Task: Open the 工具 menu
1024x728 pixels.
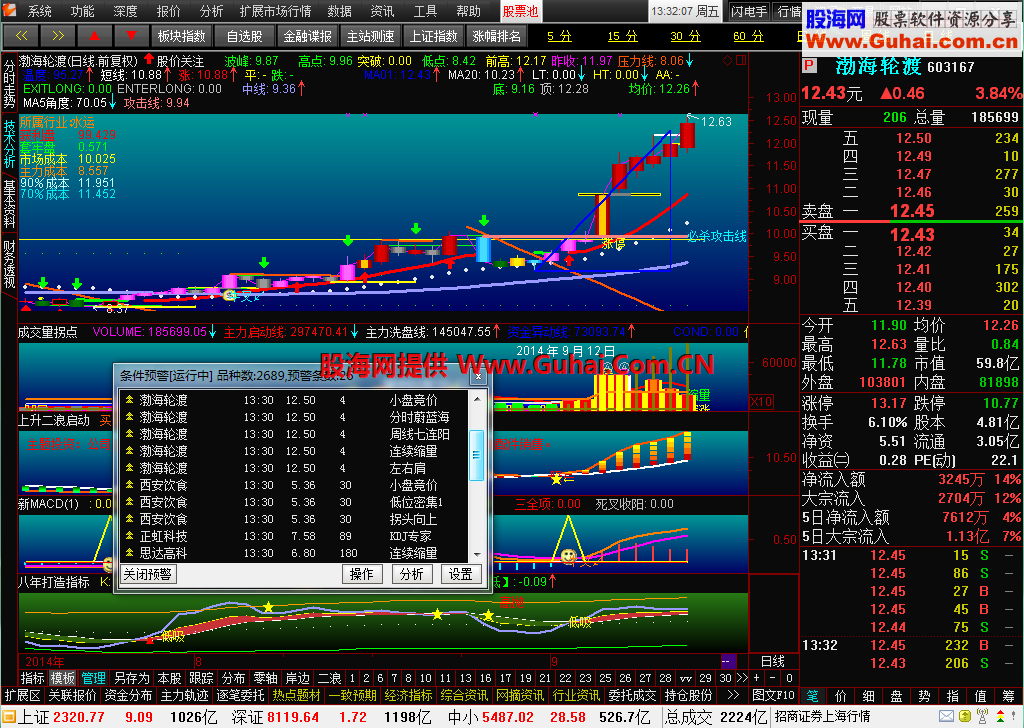Action: coord(425,11)
